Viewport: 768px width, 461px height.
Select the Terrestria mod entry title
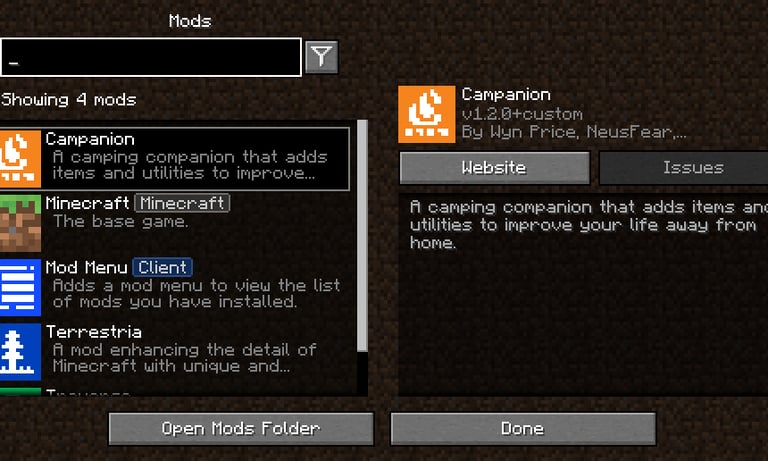94,332
